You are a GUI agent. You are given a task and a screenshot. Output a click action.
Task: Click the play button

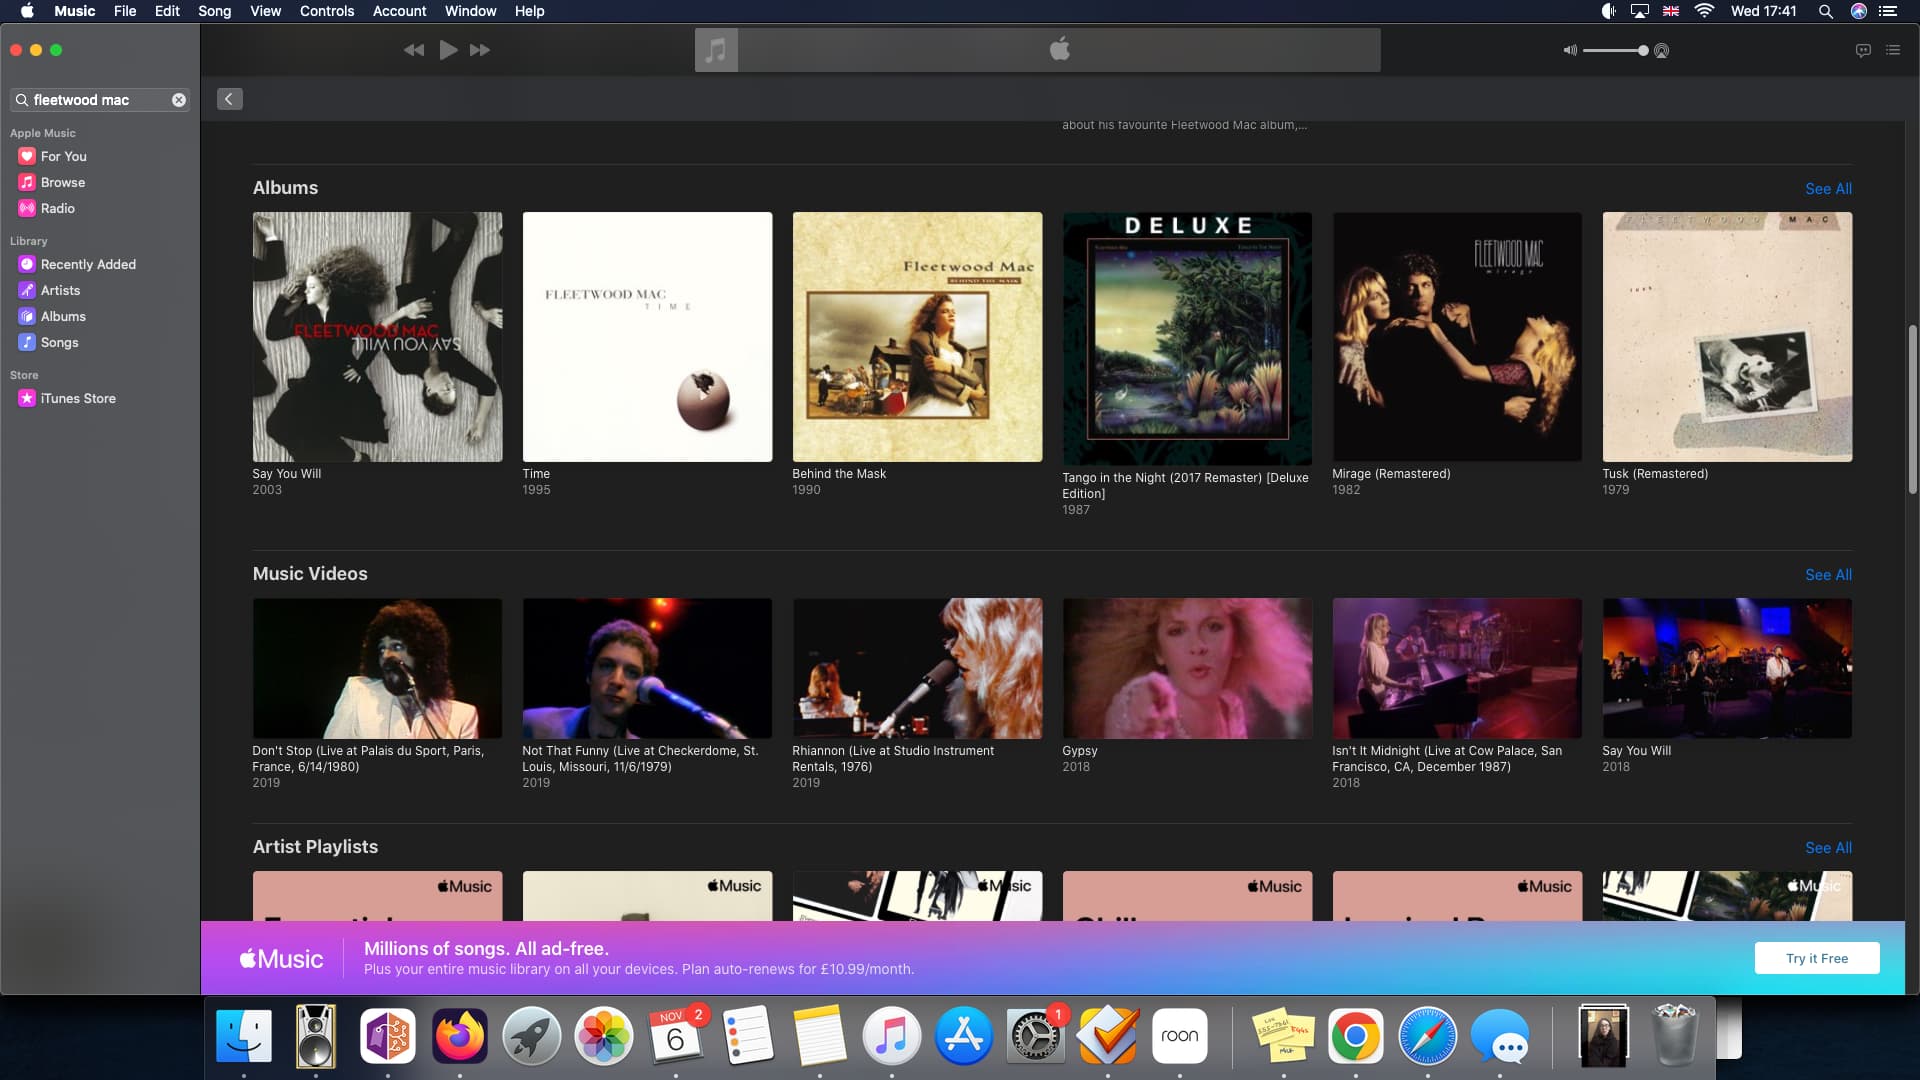449,50
